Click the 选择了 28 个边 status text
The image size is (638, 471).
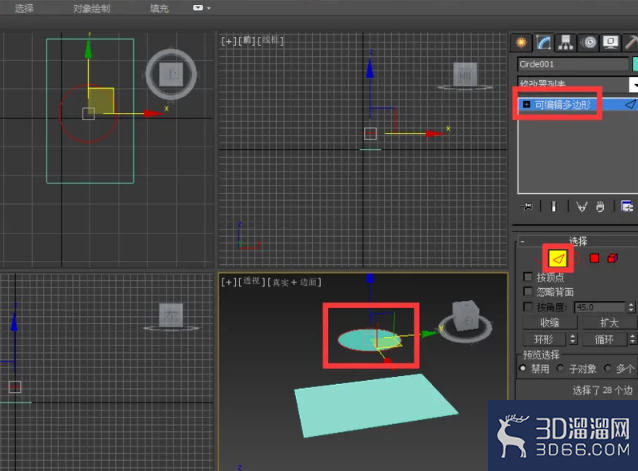(603, 390)
